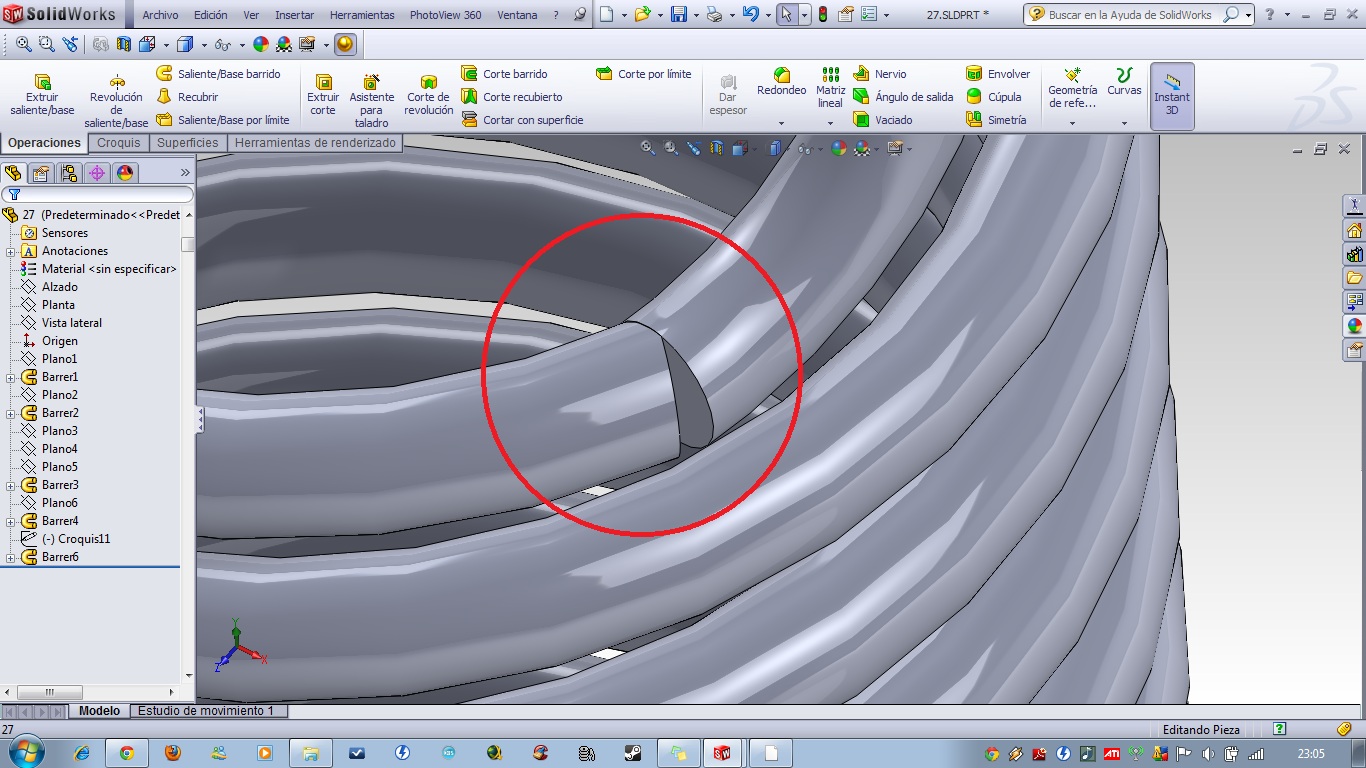Edit appearance color wheel icon in toolbar

click(x=261, y=45)
